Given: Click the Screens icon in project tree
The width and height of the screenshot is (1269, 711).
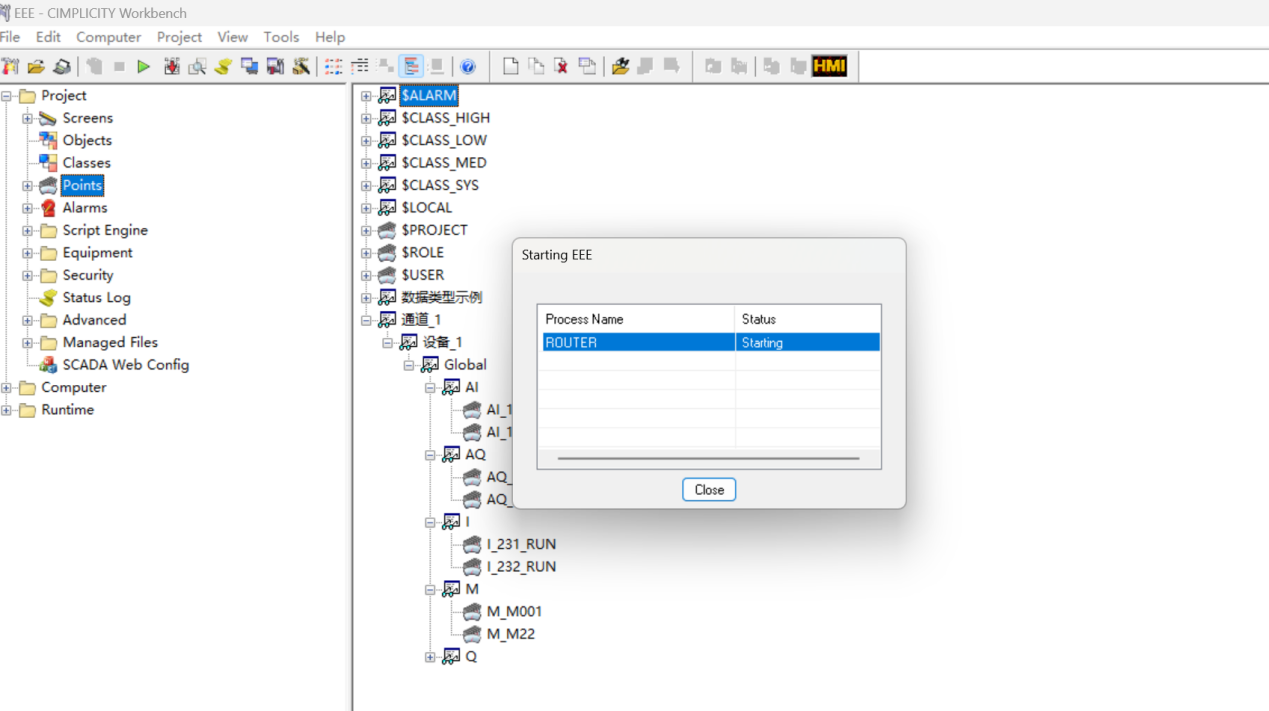Looking at the screenshot, I should click(47, 118).
